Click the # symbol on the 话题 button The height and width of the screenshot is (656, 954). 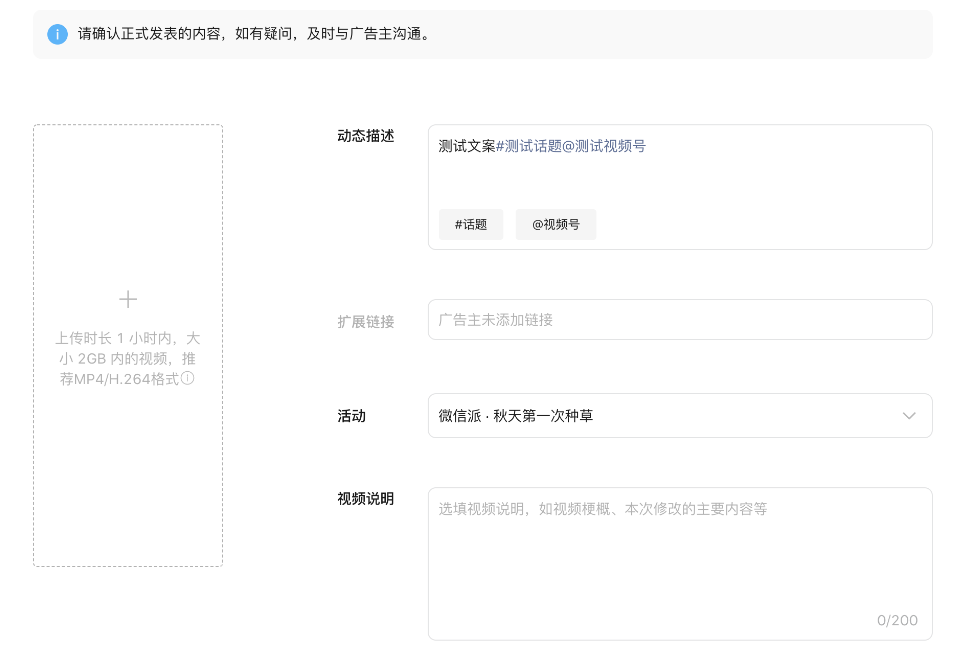[x=457, y=224]
